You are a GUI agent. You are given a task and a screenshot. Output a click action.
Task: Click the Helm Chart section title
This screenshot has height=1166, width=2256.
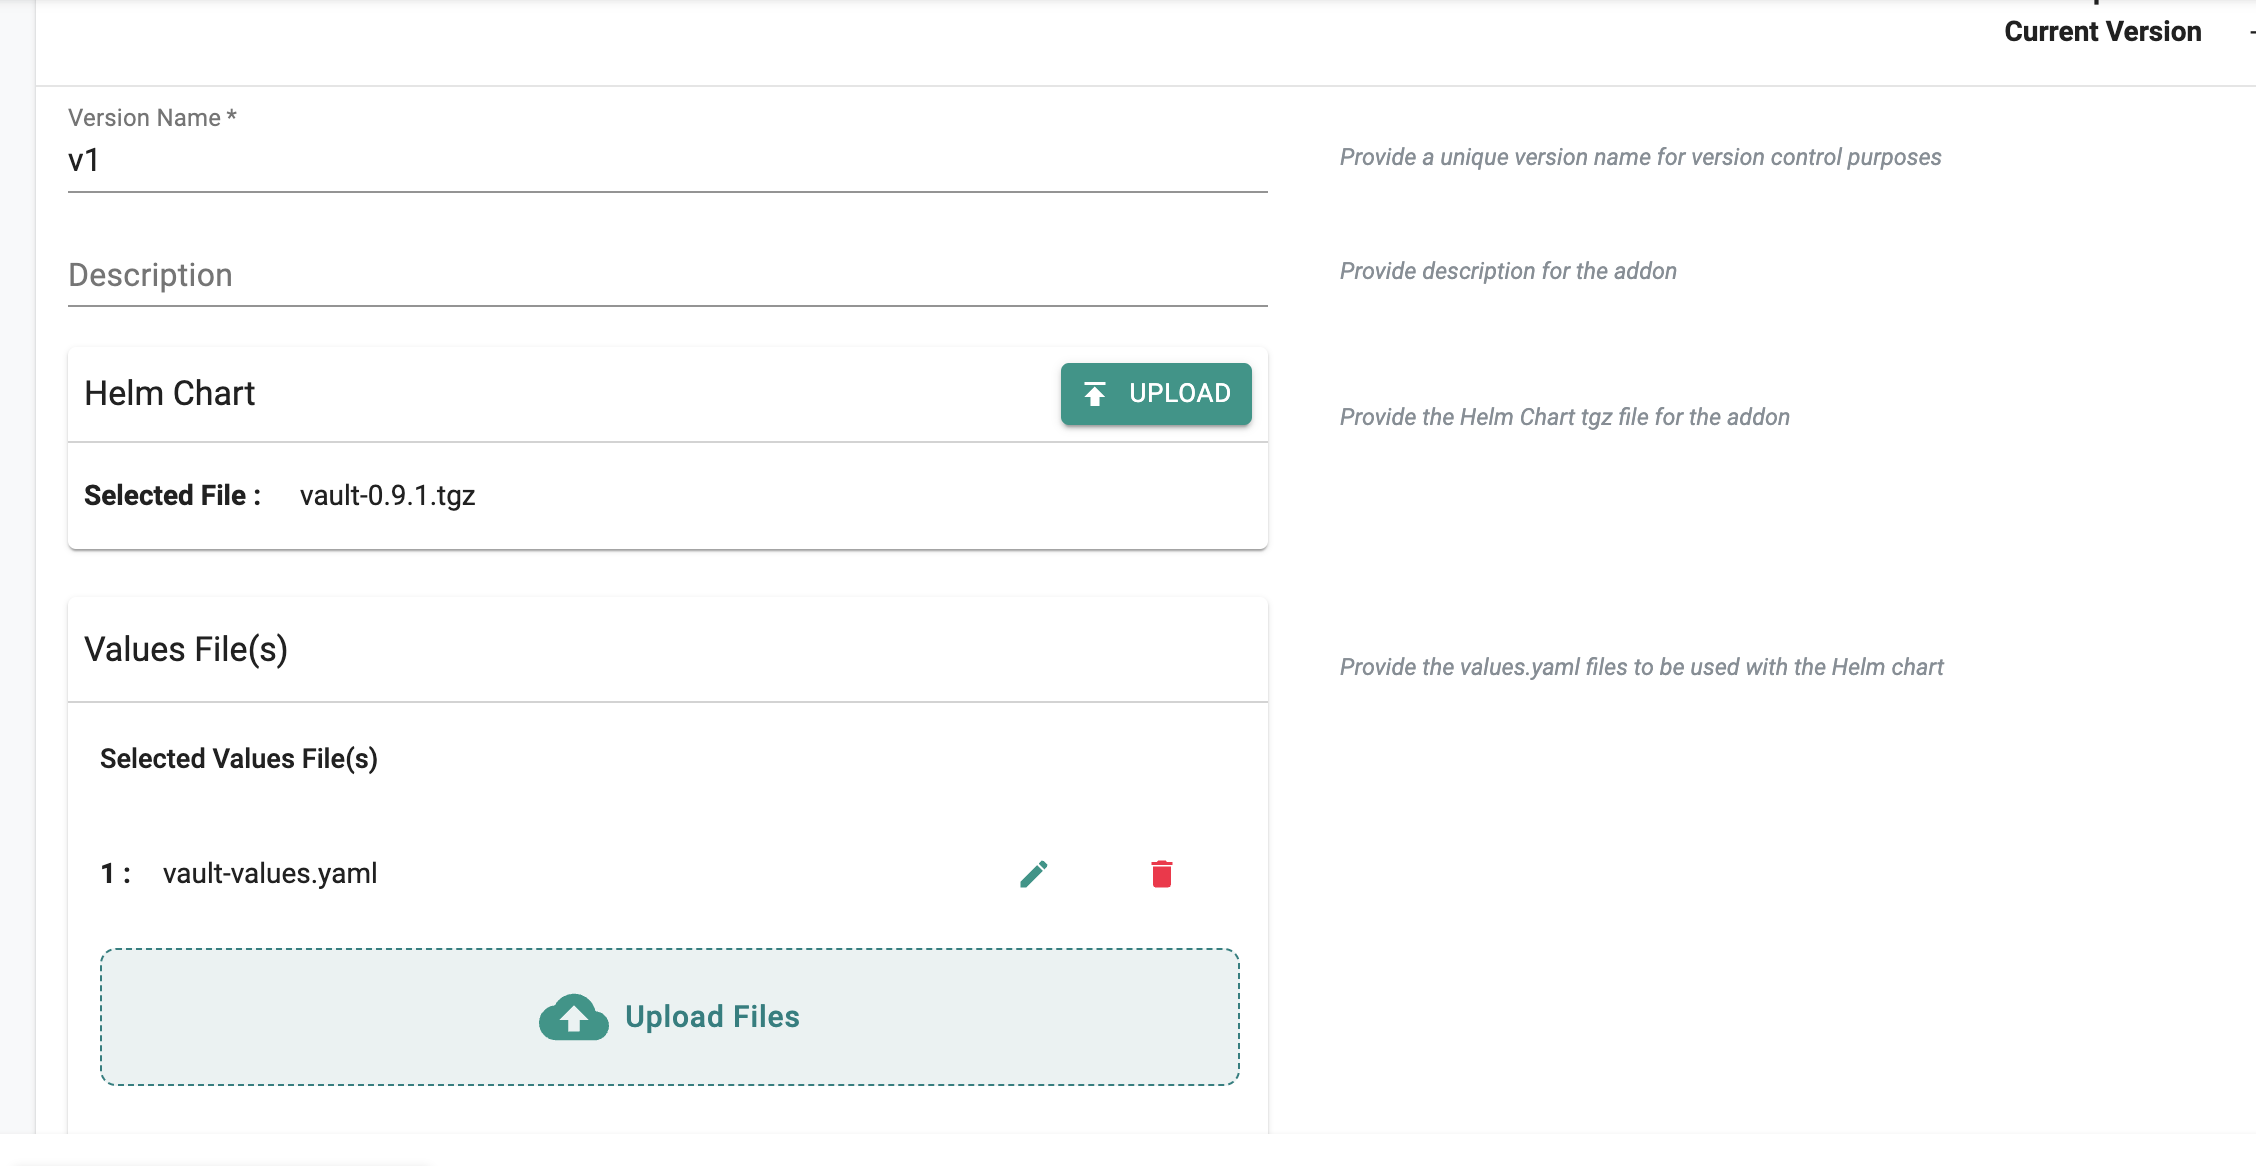[170, 394]
